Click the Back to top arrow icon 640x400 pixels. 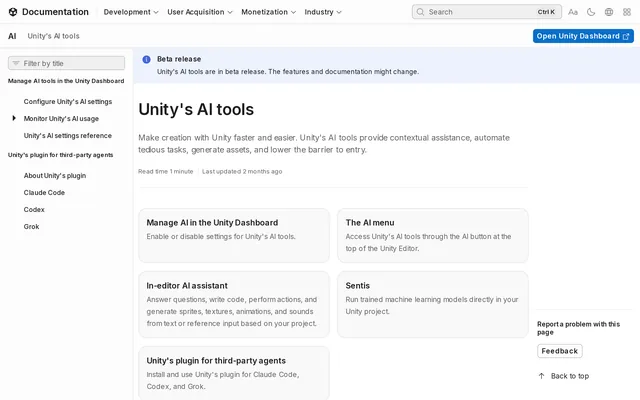point(541,376)
